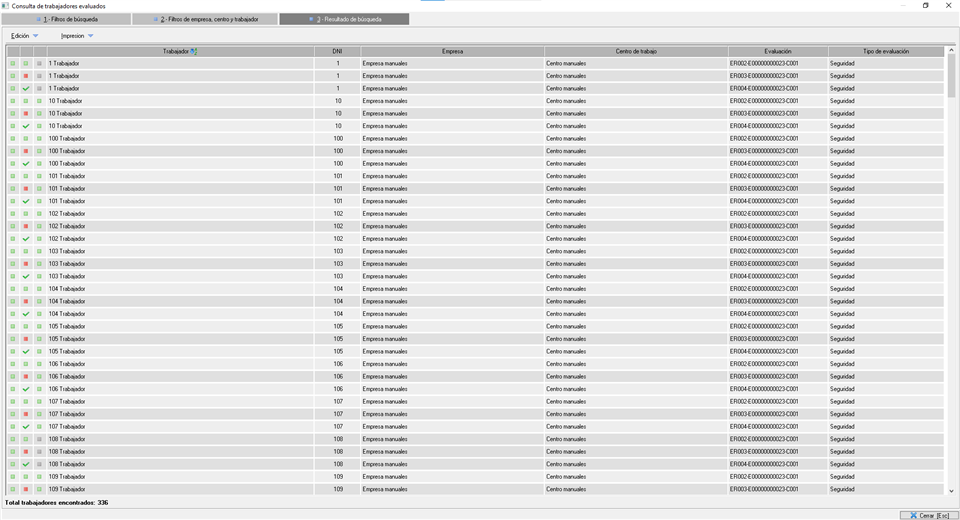Viewport: 960px width, 520px height.
Task: Click green checkmark in 100 Trabajador ER004 row
Action: click(26, 164)
